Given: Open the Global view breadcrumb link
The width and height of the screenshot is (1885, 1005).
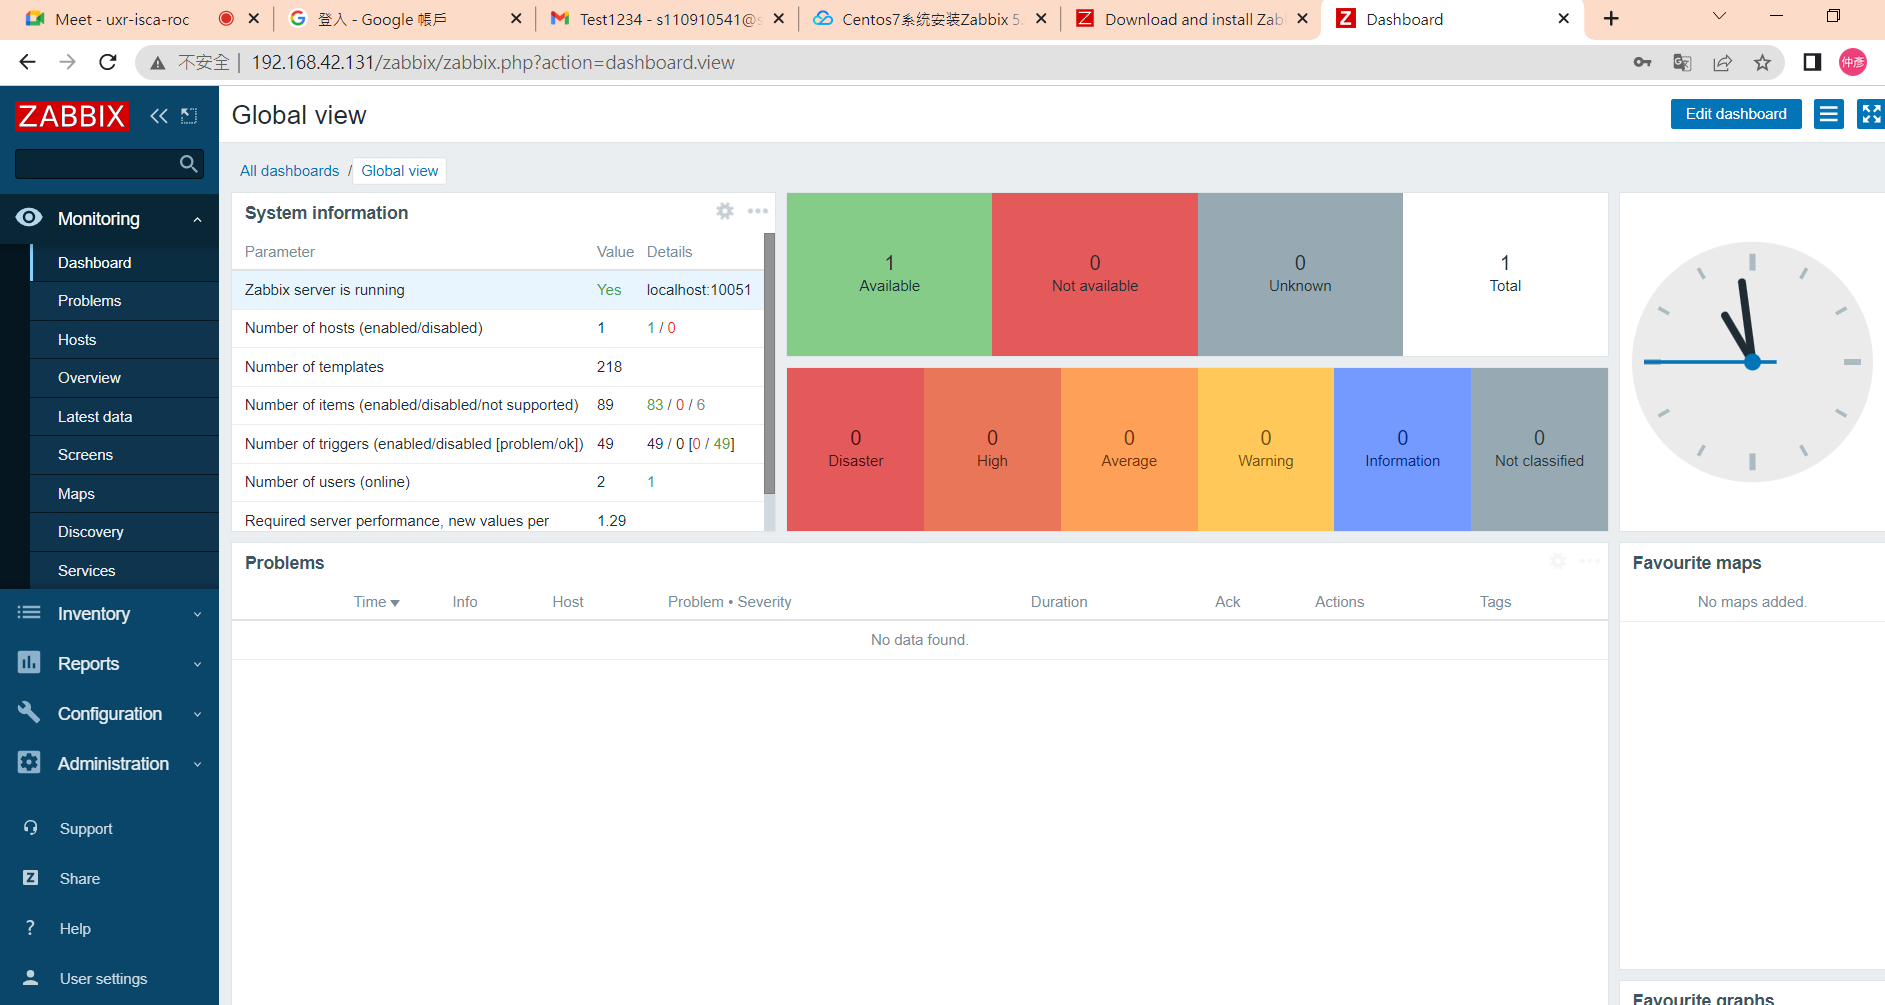Looking at the screenshot, I should tap(400, 171).
